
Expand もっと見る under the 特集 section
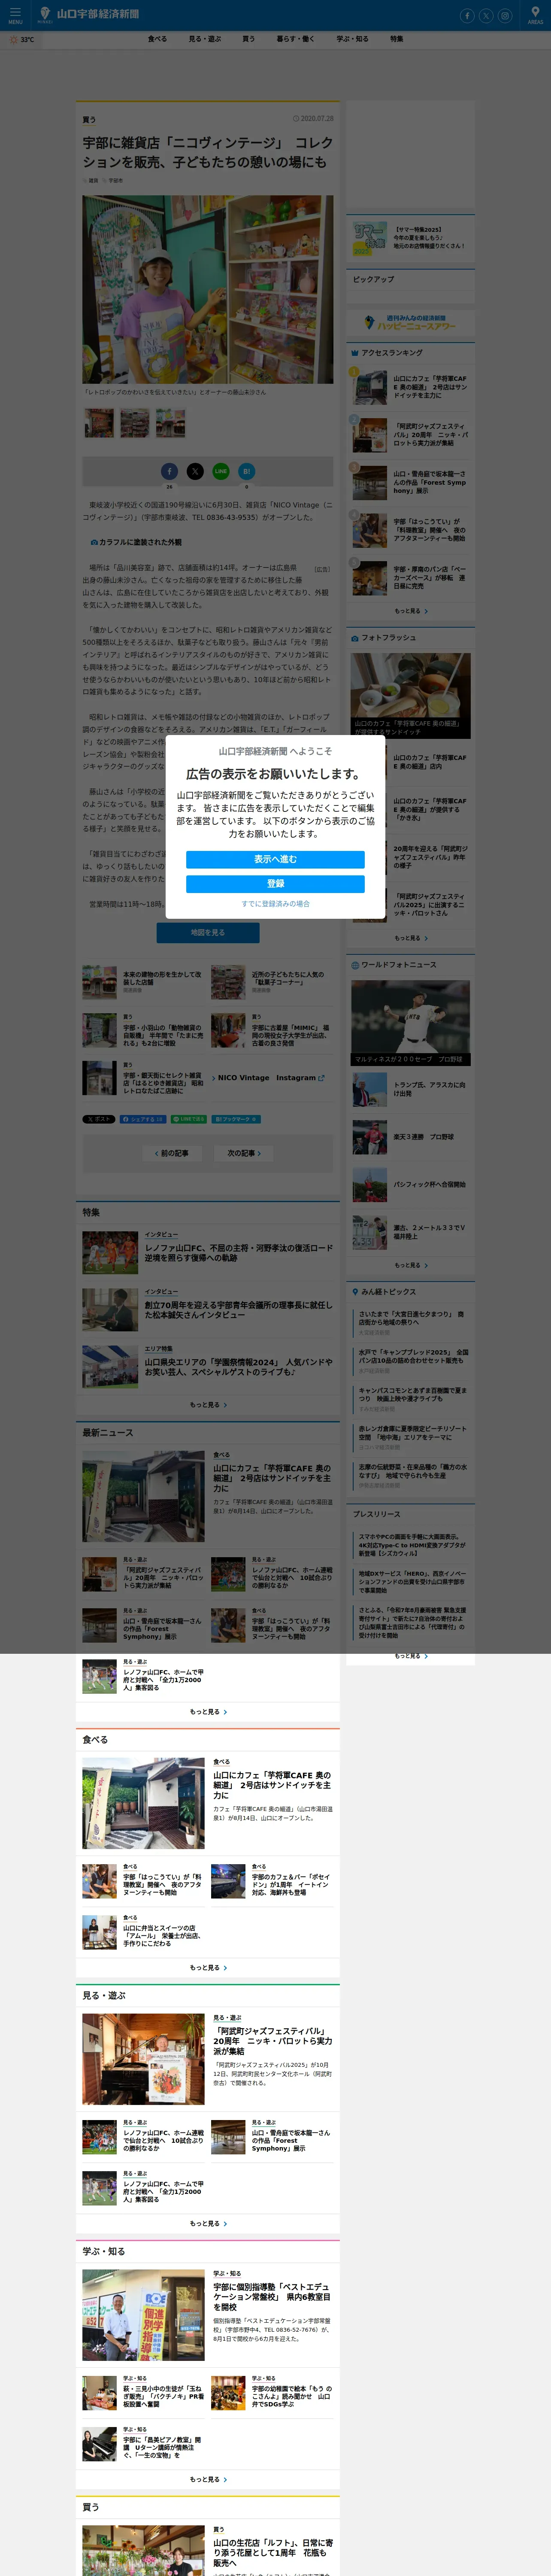pos(208,1405)
